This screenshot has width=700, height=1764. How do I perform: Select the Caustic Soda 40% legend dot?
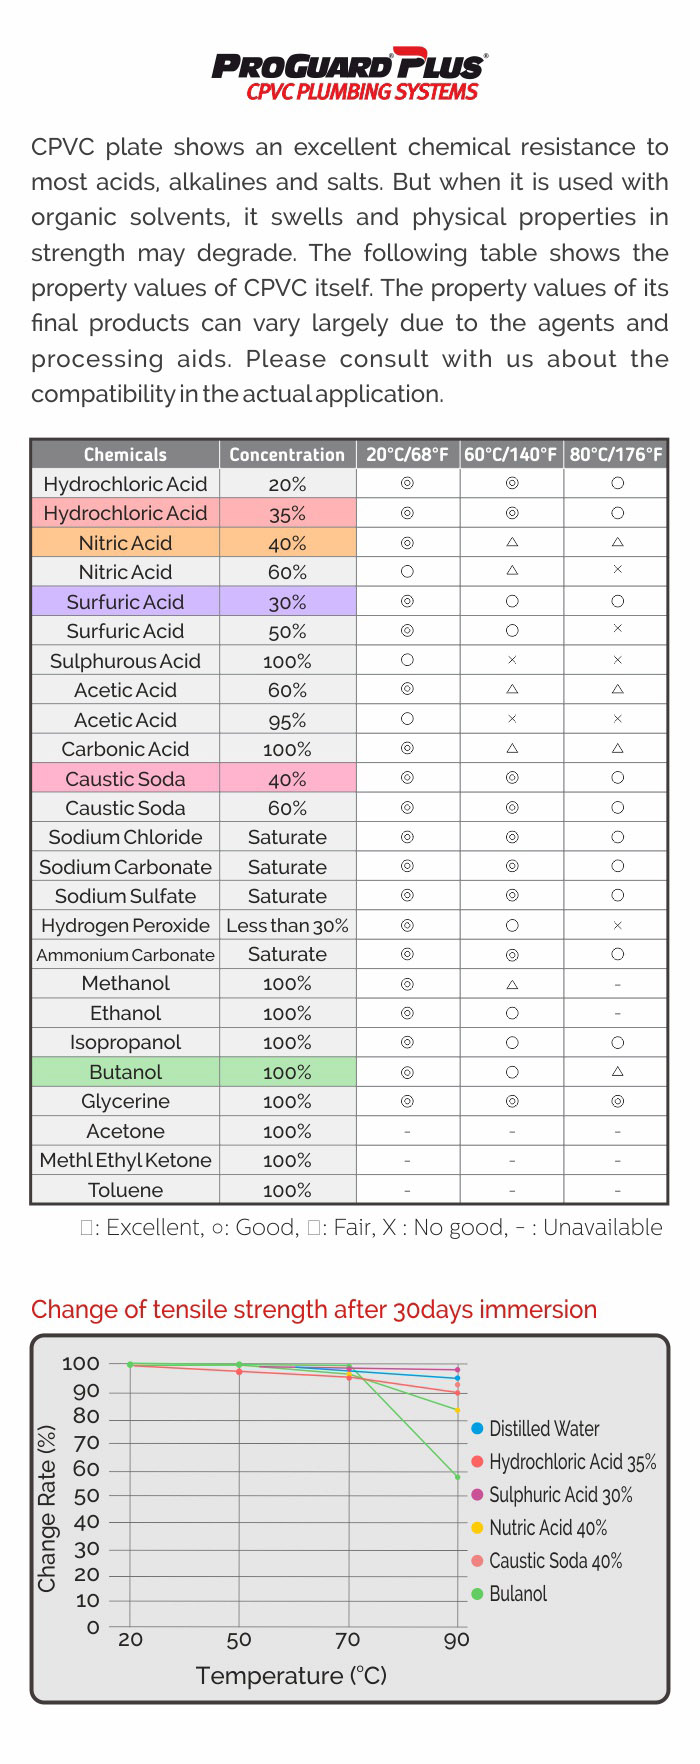tap(478, 1560)
